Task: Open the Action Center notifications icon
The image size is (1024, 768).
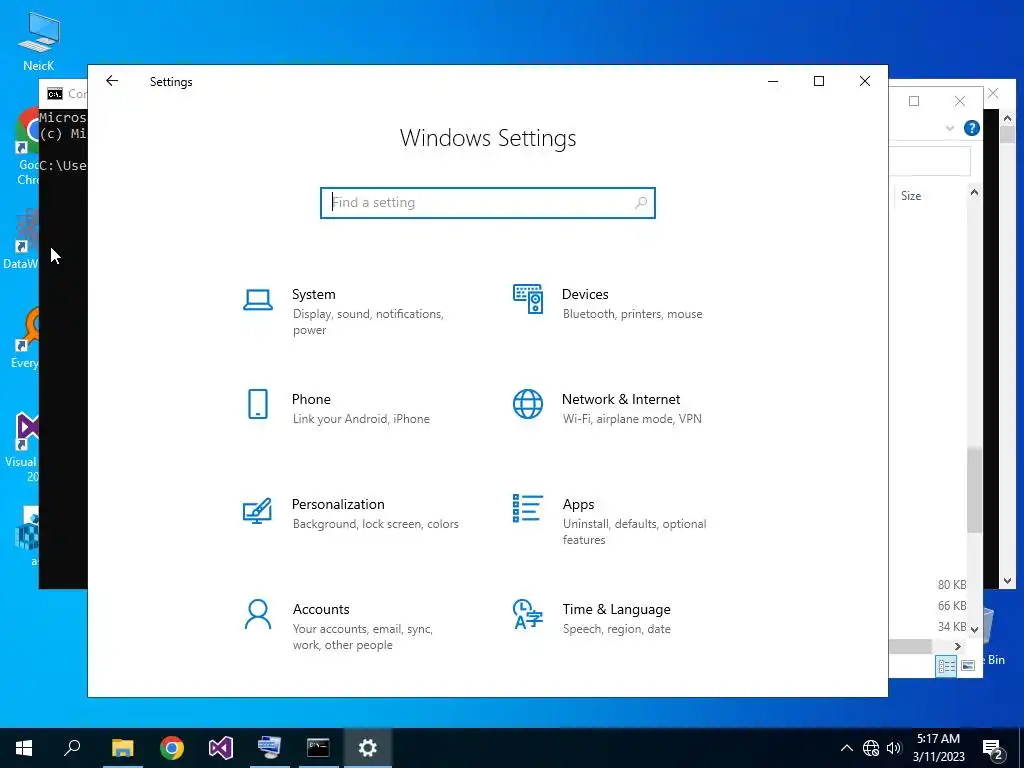Action: tap(993, 748)
